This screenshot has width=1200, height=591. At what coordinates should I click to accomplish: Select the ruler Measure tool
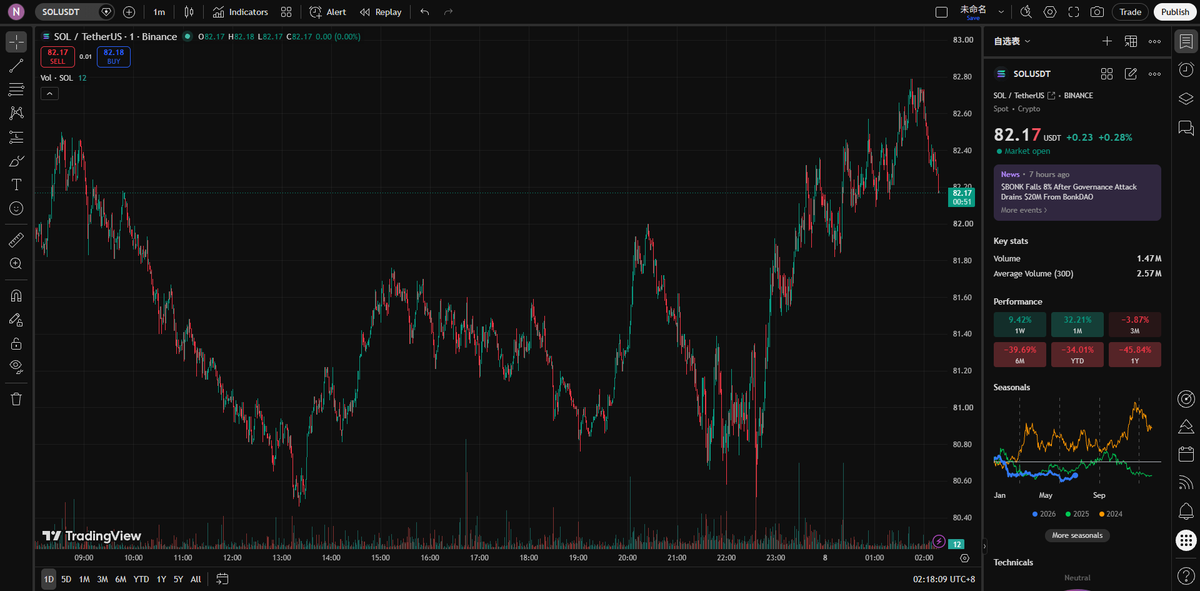tap(16, 240)
